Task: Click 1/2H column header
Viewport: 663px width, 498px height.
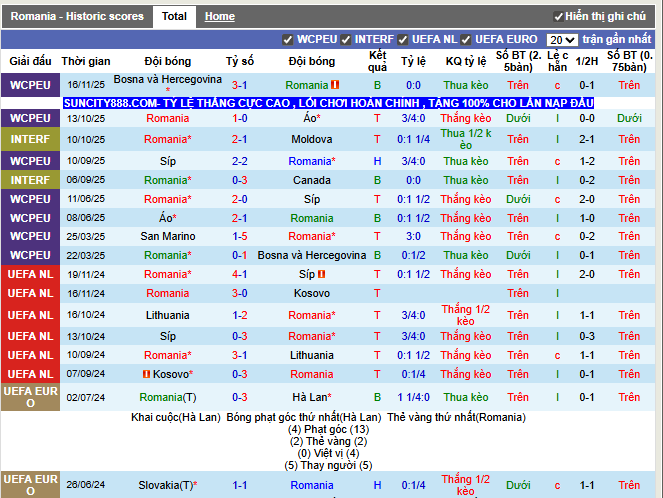Action: tap(586, 61)
